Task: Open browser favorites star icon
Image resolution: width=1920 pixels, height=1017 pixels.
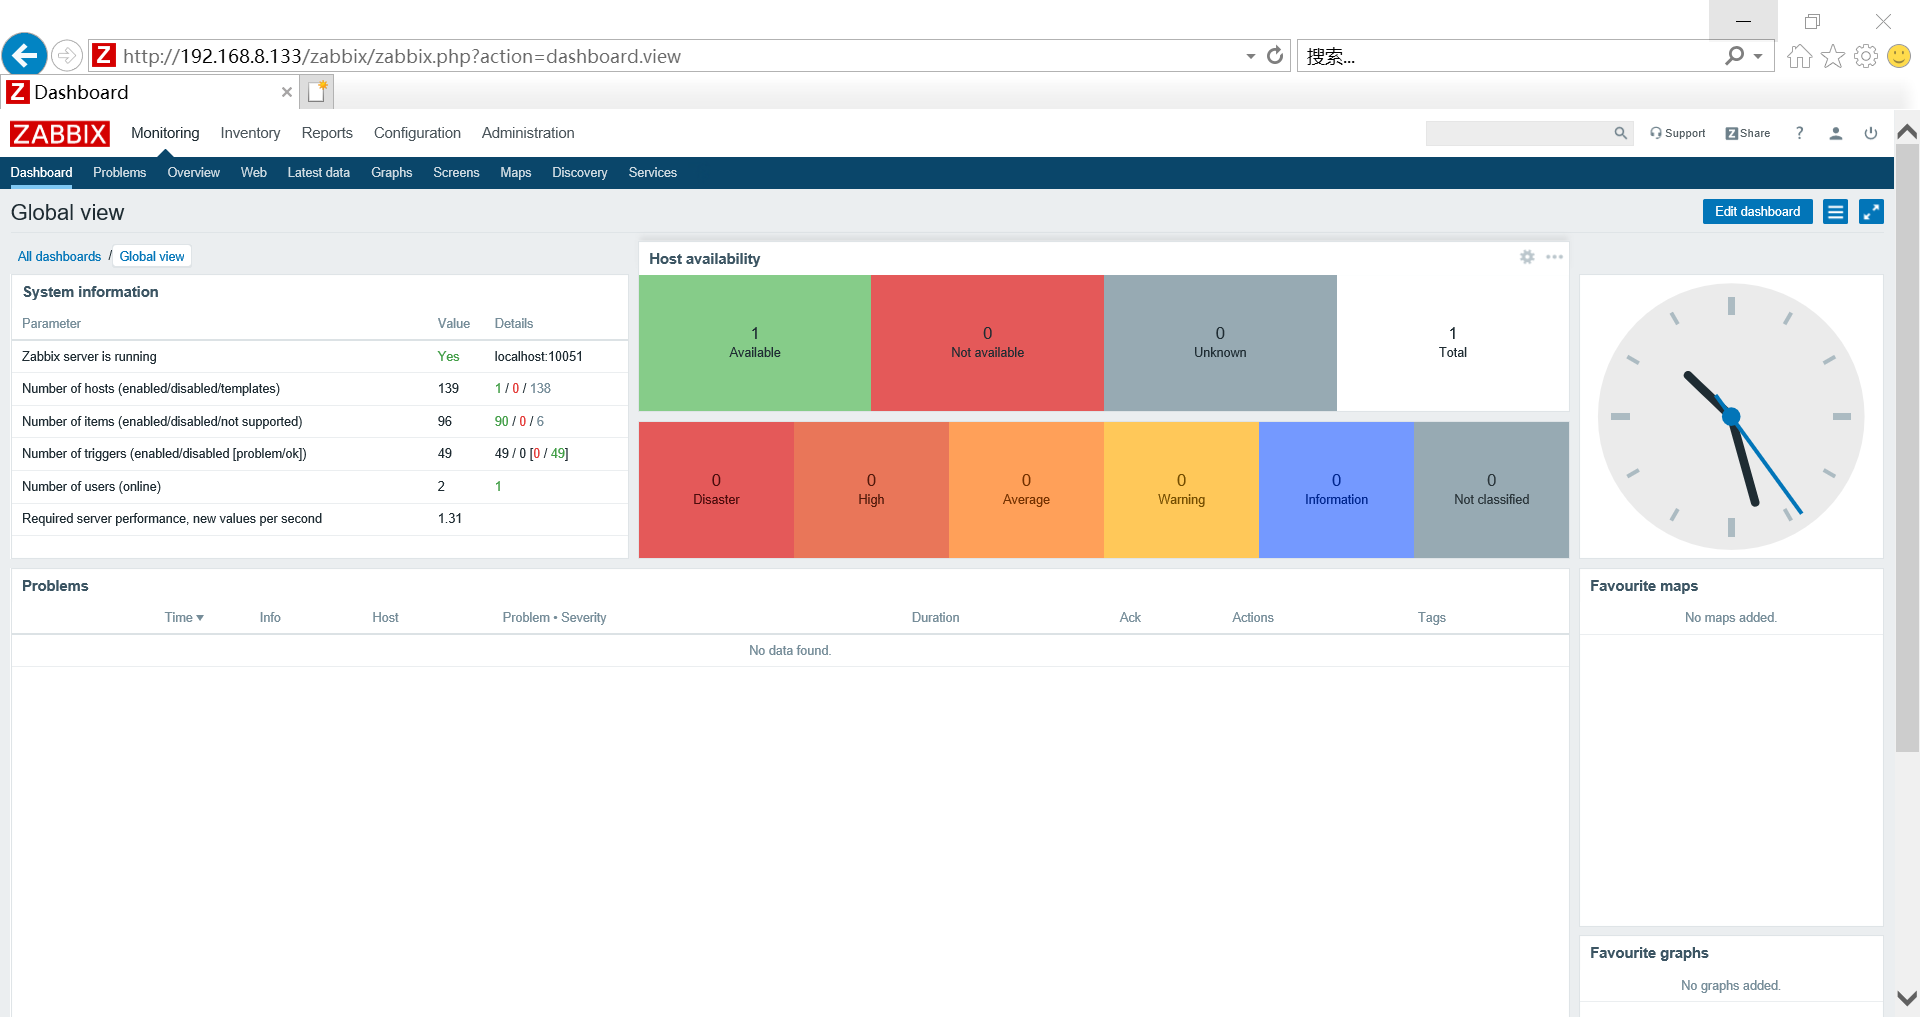Action: click(x=1833, y=56)
